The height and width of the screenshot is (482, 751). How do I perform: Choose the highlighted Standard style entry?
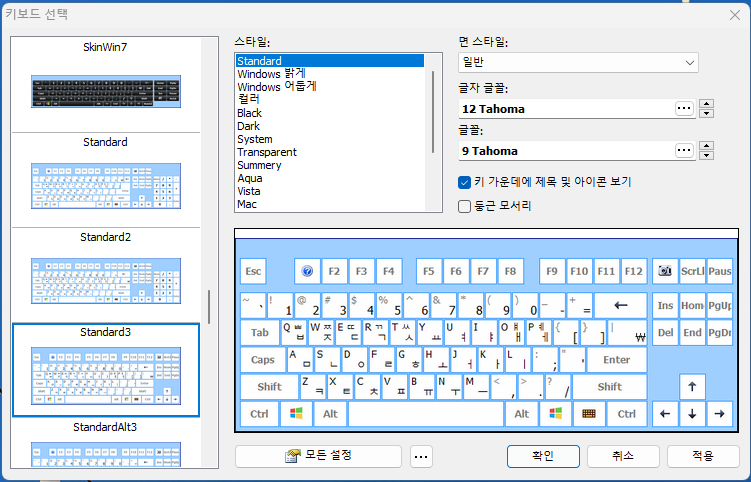[x=330, y=61]
